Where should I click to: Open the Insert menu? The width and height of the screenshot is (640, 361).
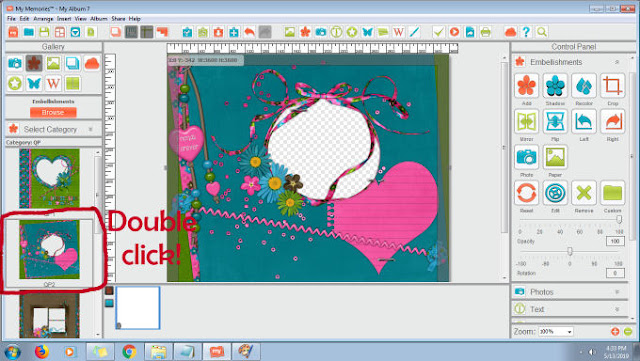pos(64,18)
